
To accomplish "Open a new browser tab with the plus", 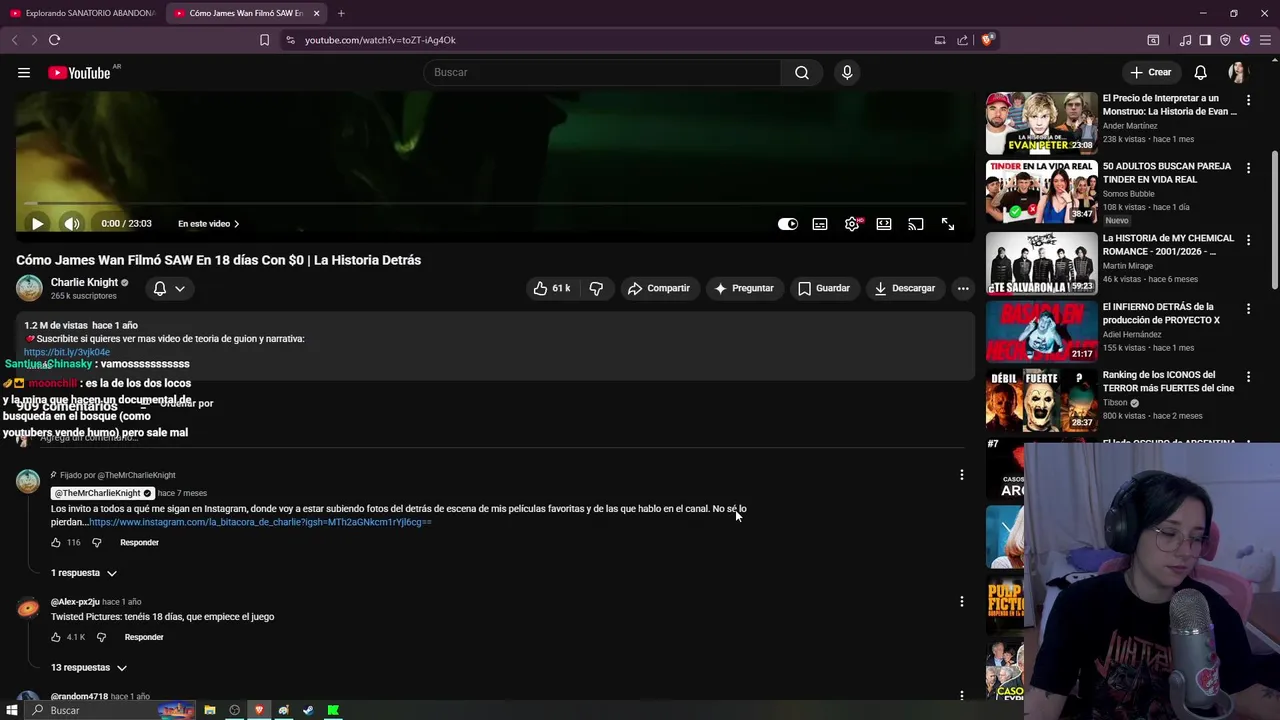I will click(341, 13).
